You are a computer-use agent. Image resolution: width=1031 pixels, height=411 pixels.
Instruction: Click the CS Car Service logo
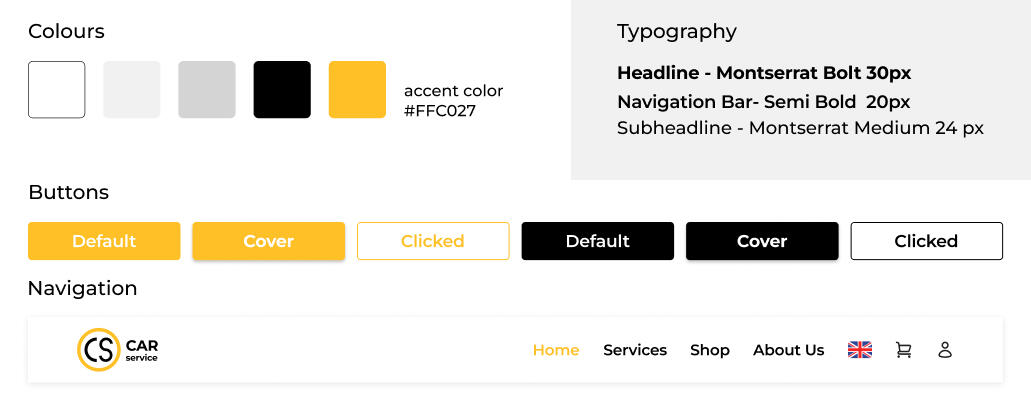click(117, 350)
